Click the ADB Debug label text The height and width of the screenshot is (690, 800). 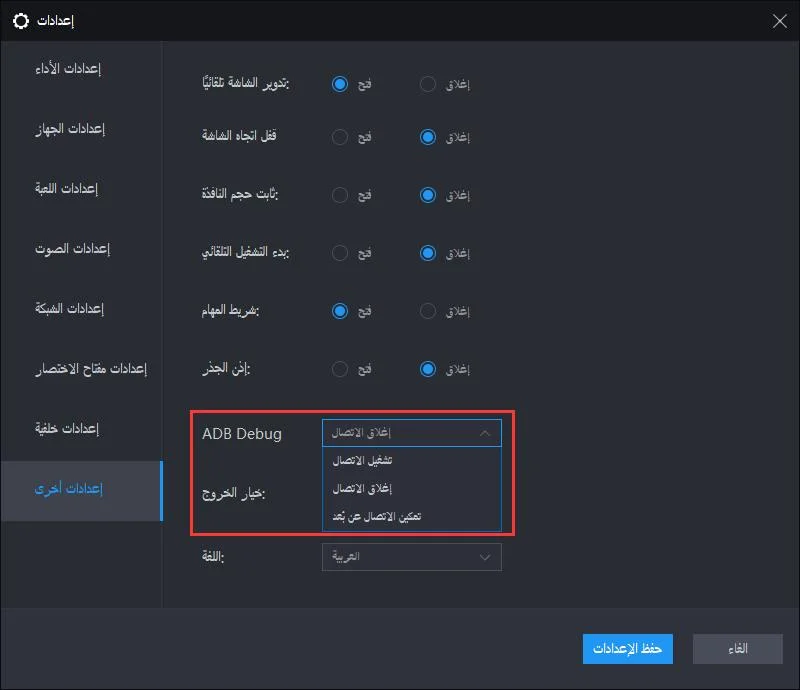pos(242,434)
